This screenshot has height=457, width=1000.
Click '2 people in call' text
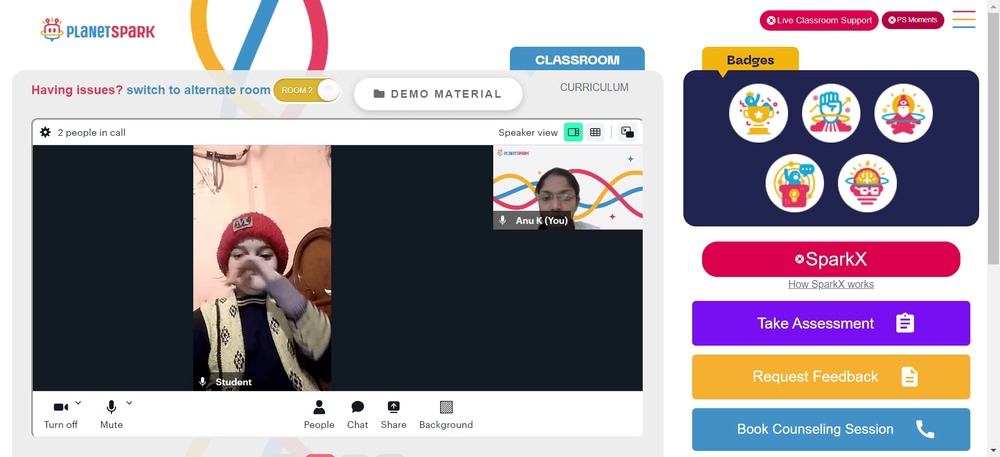click(x=91, y=133)
